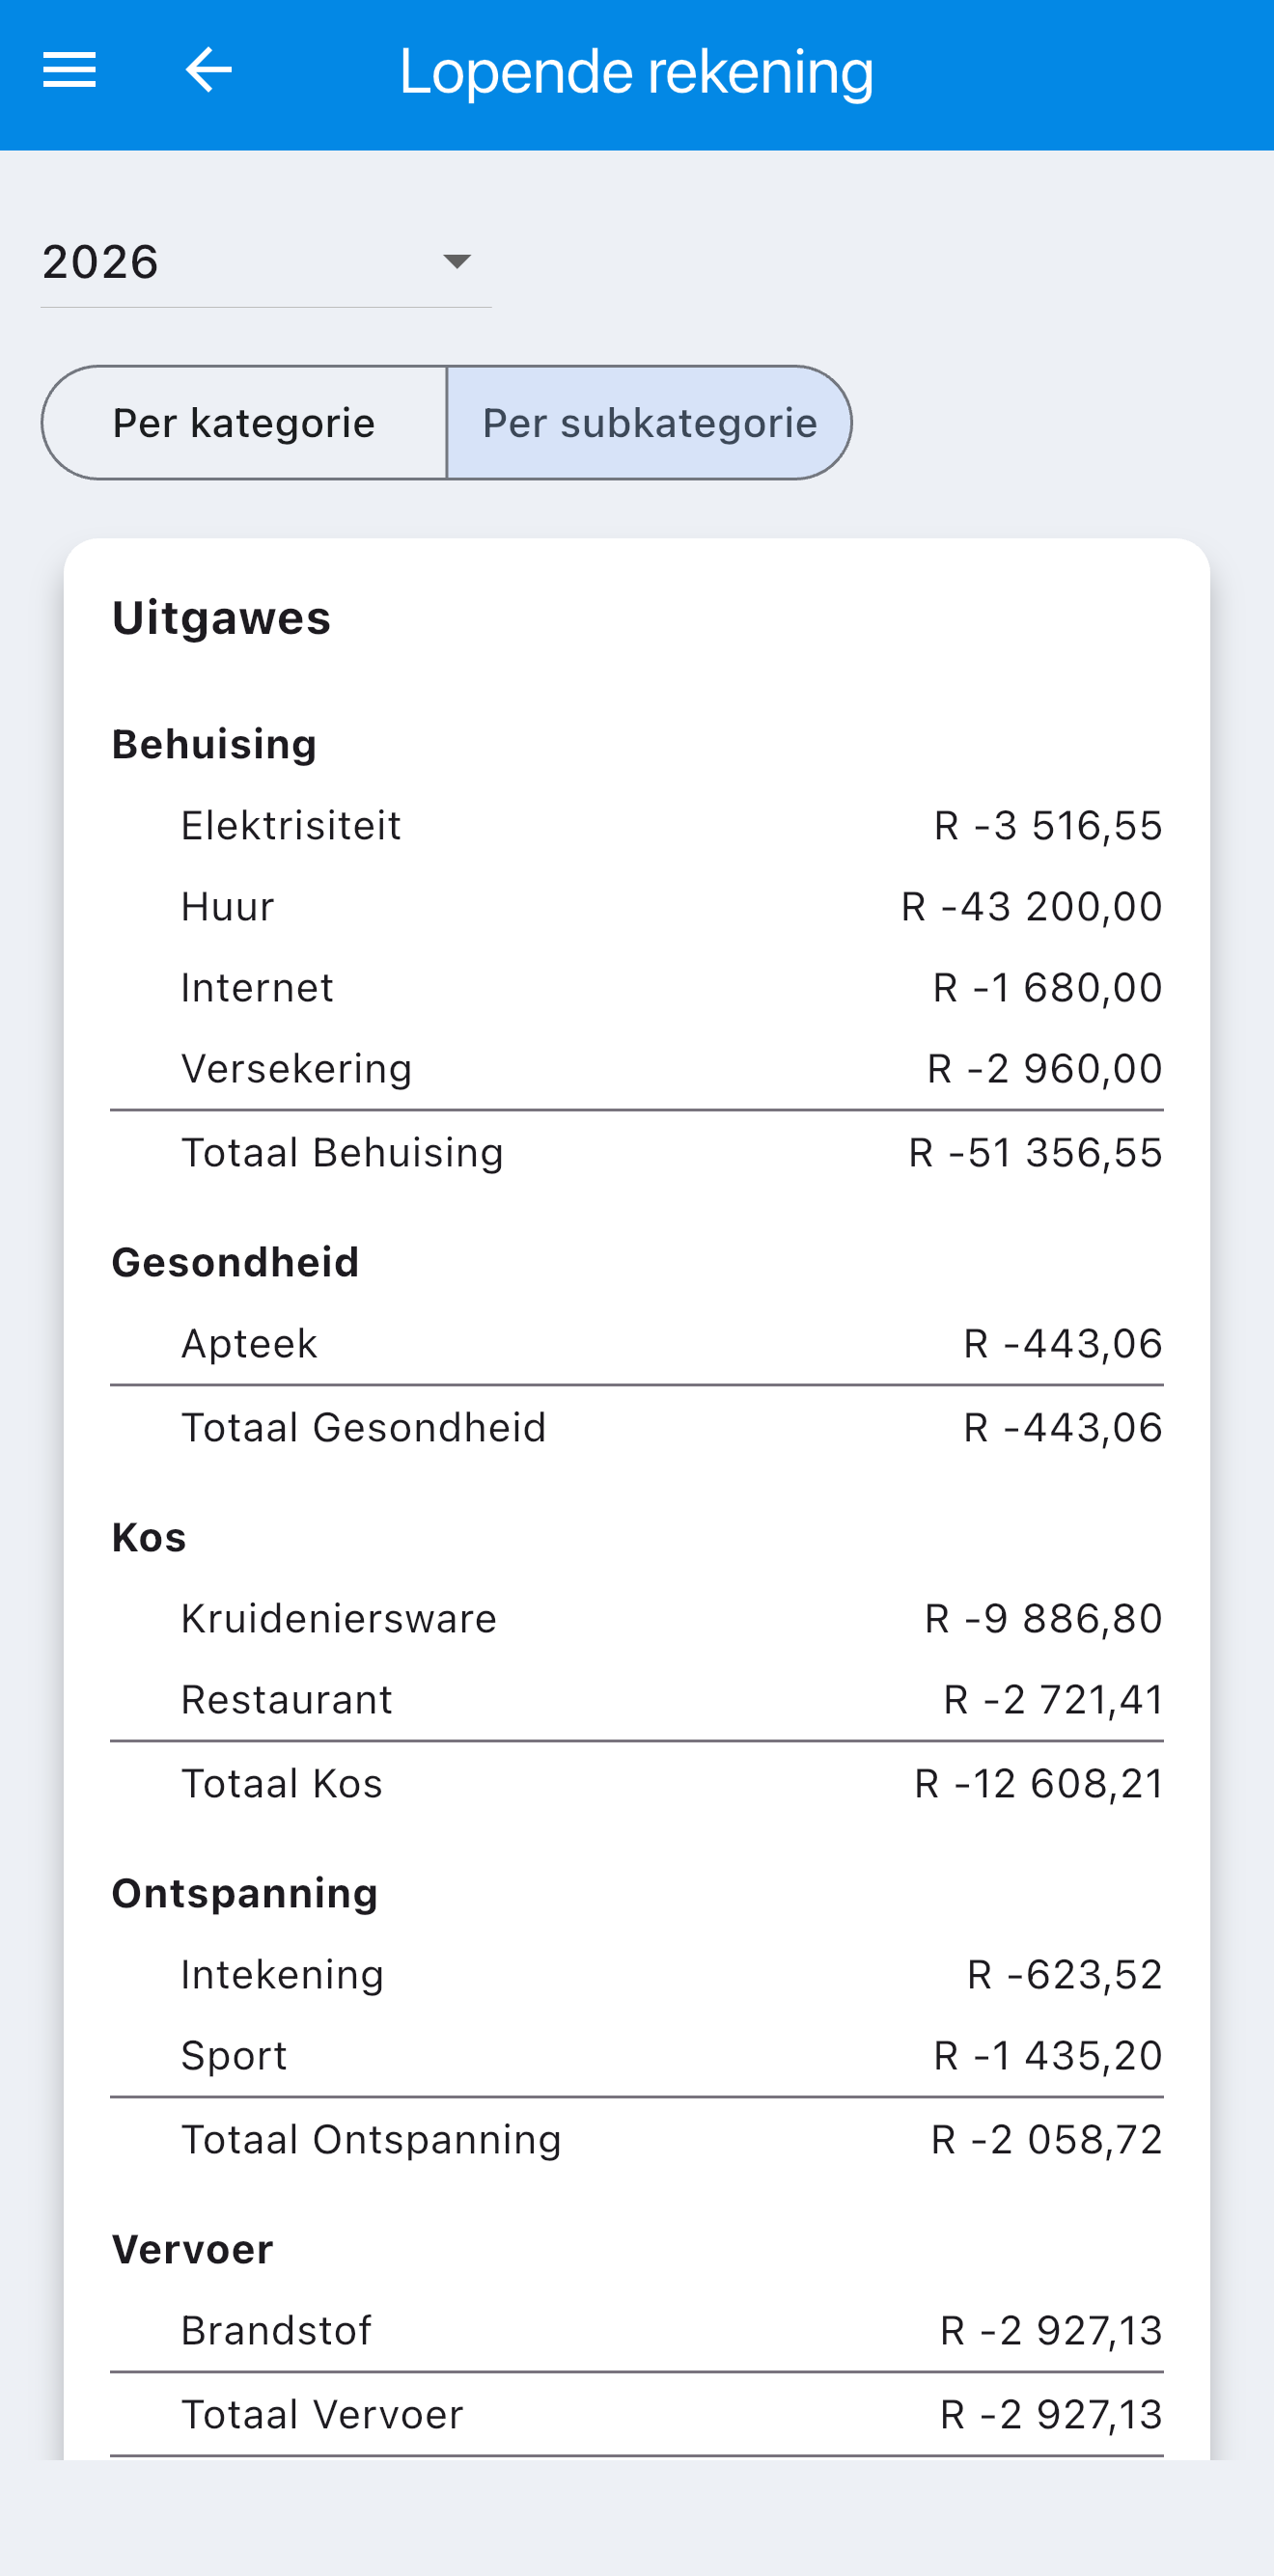Select the Totaal Behuising row
1274x2576 pixels.
(637, 1153)
